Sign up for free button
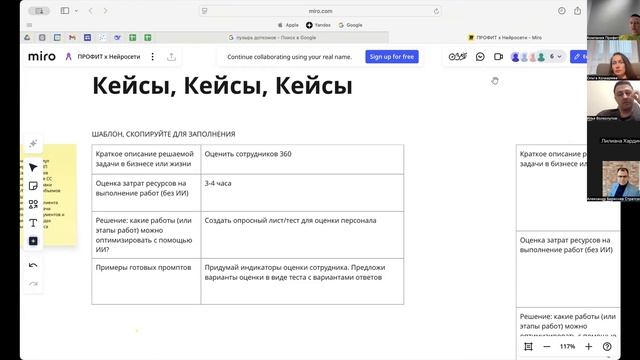640x360 pixels. click(x=392, y=57)
